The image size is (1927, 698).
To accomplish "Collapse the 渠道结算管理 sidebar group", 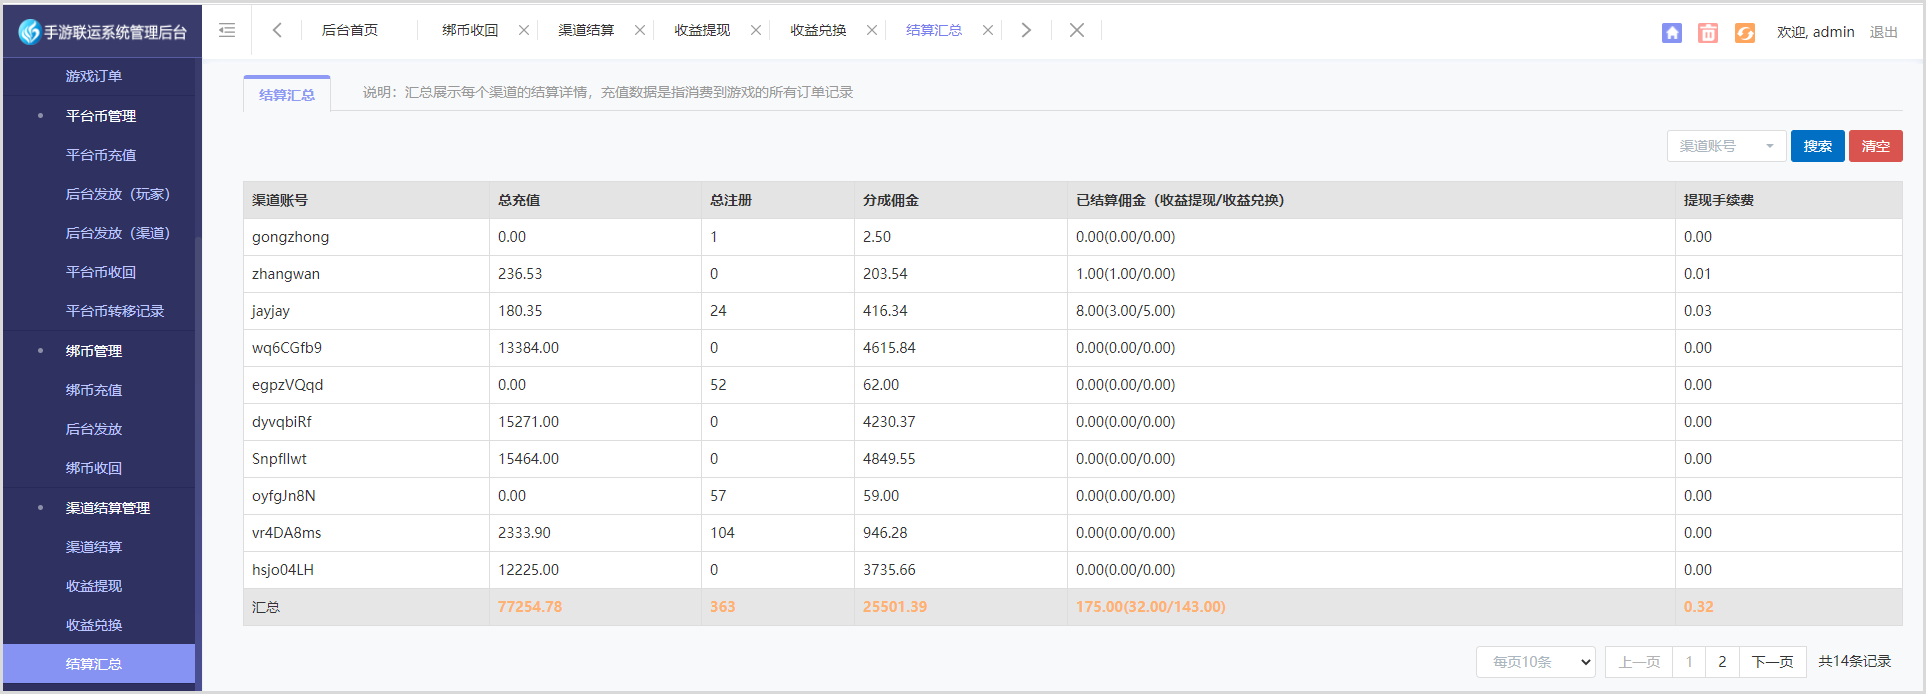I will tap(107, 508).
